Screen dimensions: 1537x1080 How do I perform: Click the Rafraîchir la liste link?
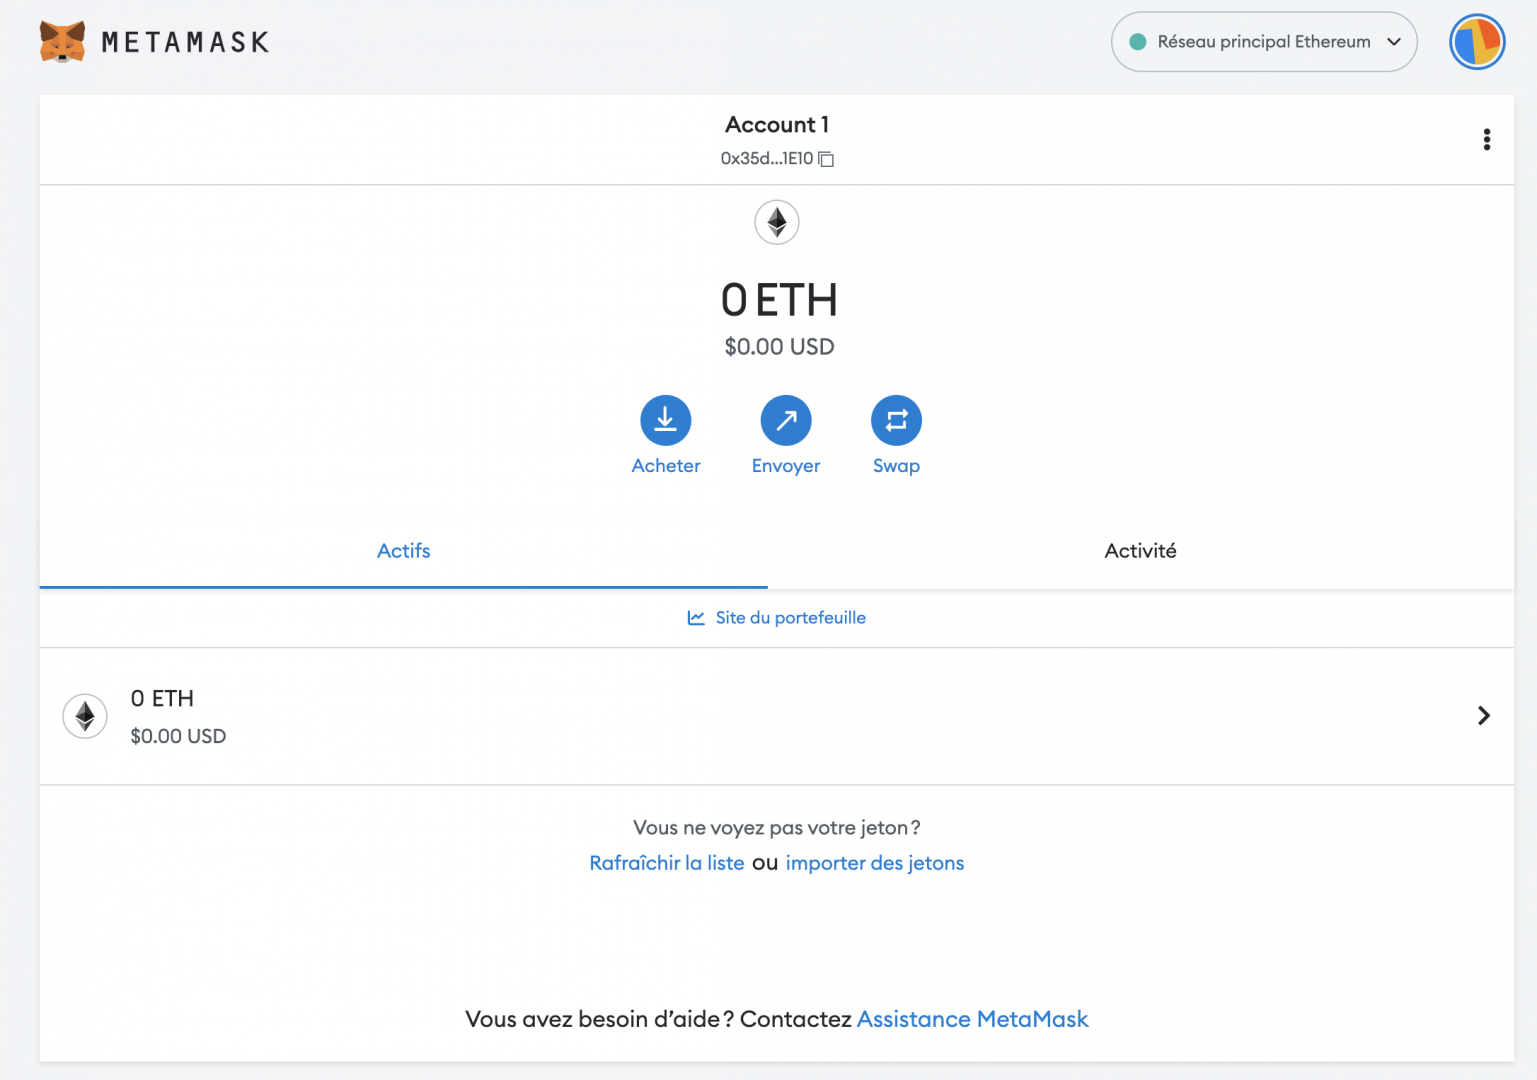point(667,863)
